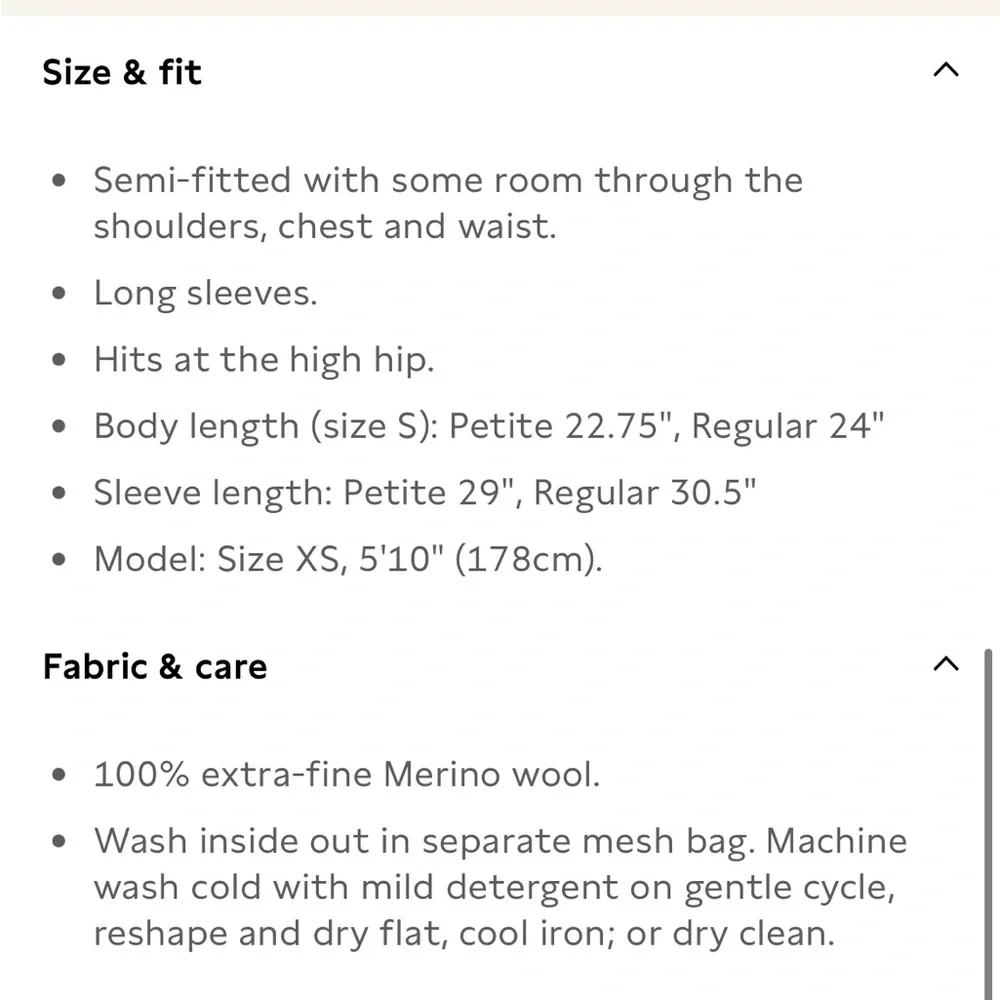Click the Fabric & care heading
This screenshot has width=1000, height=1000.
point(155,667)
